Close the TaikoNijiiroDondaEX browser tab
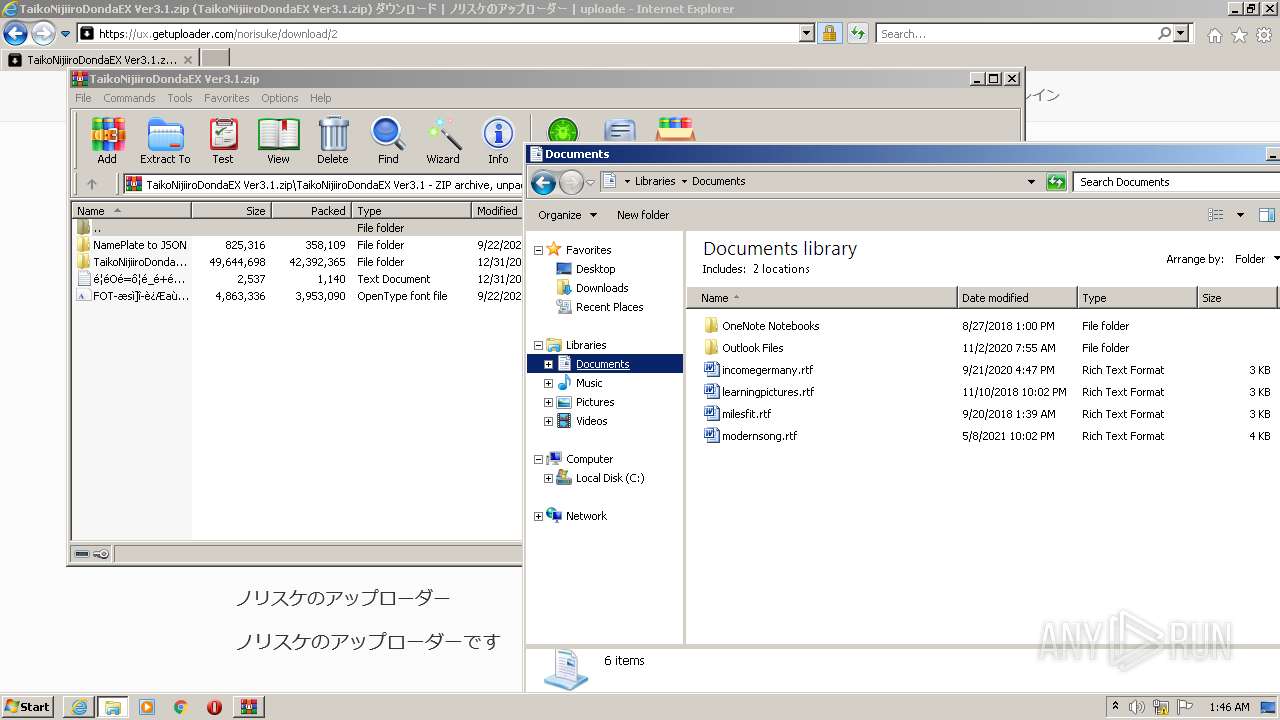The height and width of the screenshot is (720, 1280). 187,60
